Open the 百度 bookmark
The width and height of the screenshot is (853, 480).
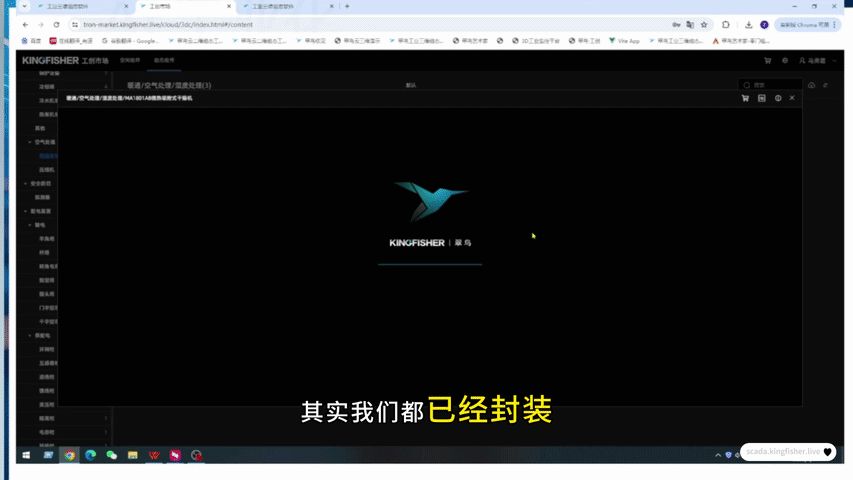click(x=31, y=41)
